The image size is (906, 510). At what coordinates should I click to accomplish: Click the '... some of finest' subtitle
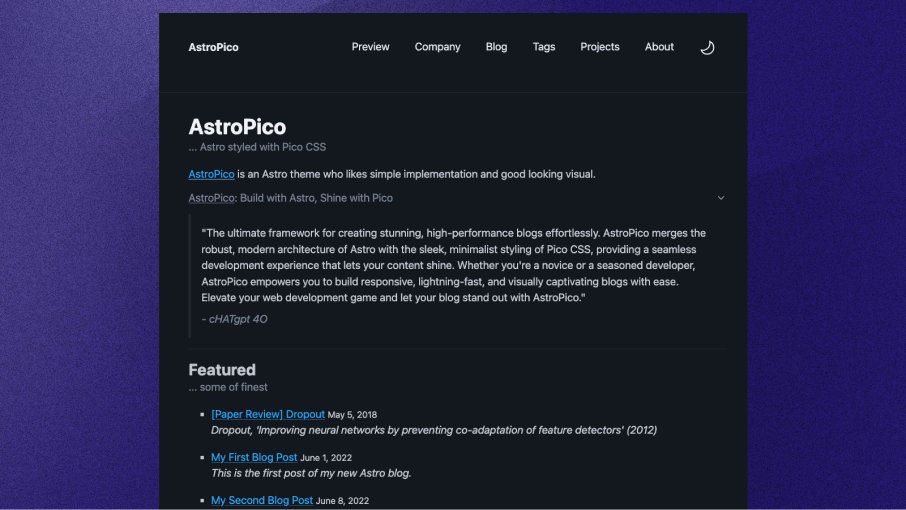click(228, 387)
